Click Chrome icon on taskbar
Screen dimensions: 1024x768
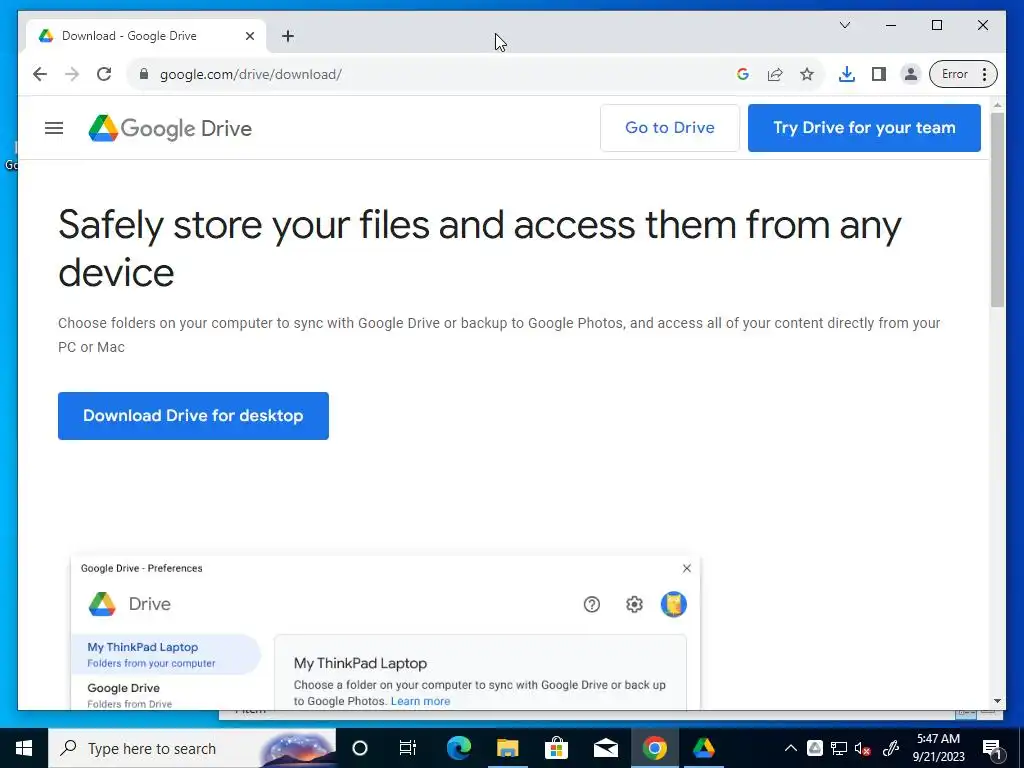pyautogui.click(x=654, y=748)
